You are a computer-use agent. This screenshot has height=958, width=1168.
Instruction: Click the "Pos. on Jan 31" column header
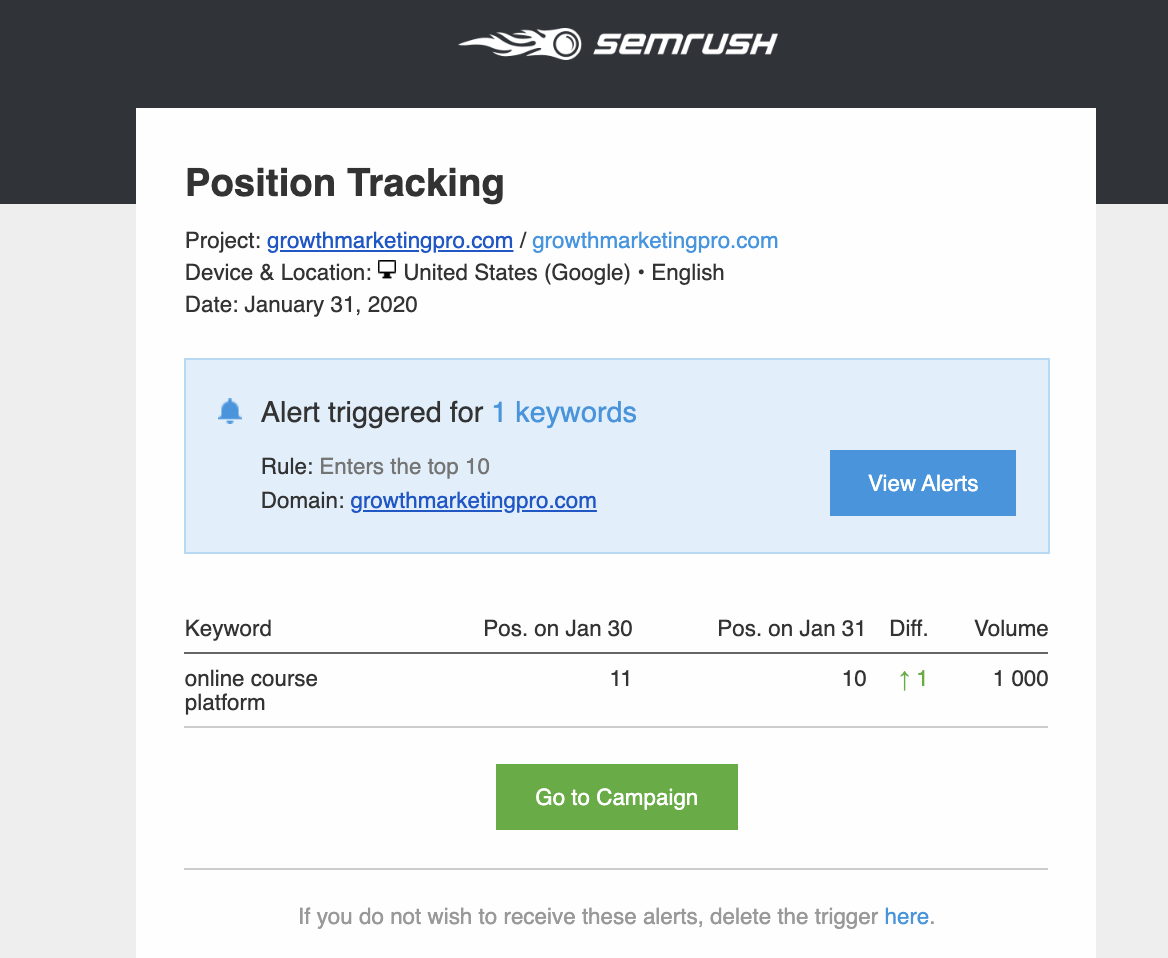tap(791, 628)
